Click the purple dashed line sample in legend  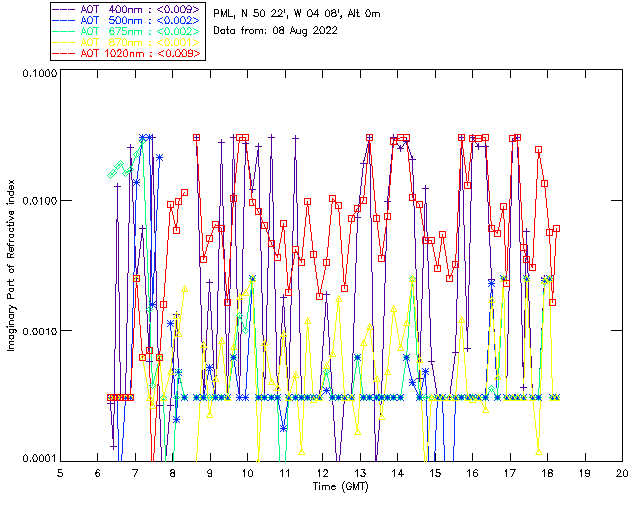pyautogui.click(x=64, y=9)
